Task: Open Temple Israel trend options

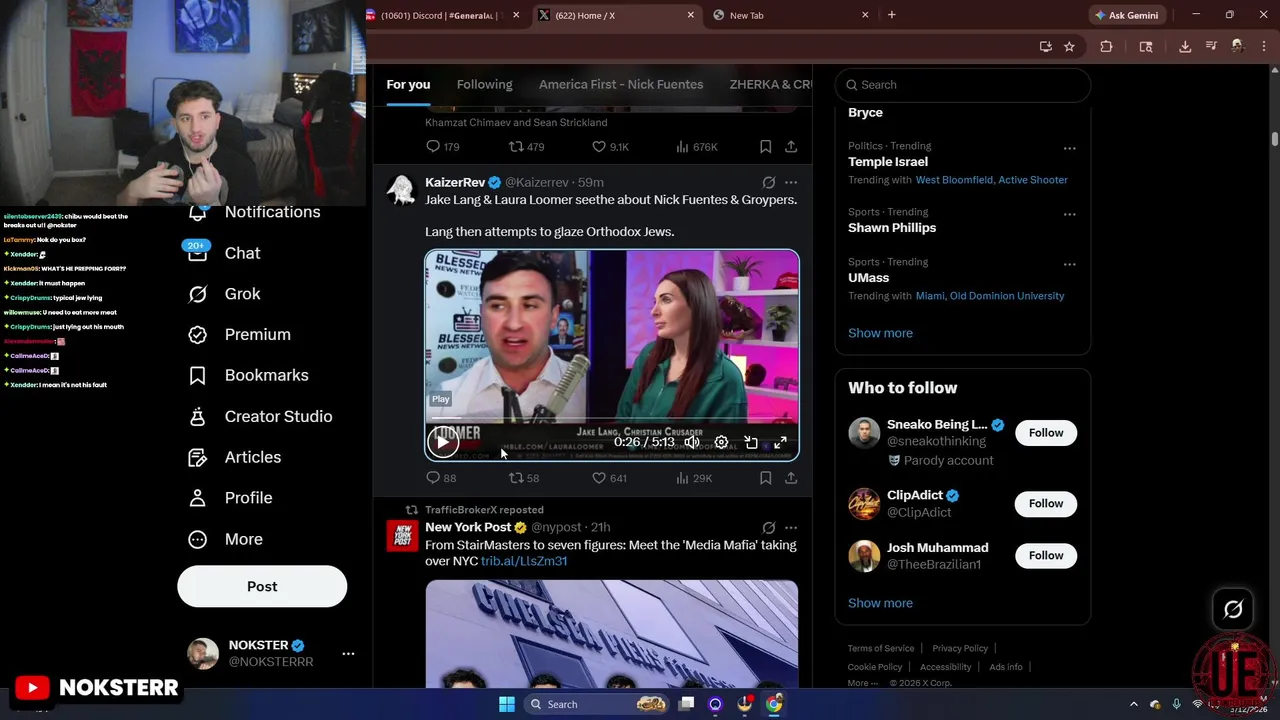Action: [1069, 148]
